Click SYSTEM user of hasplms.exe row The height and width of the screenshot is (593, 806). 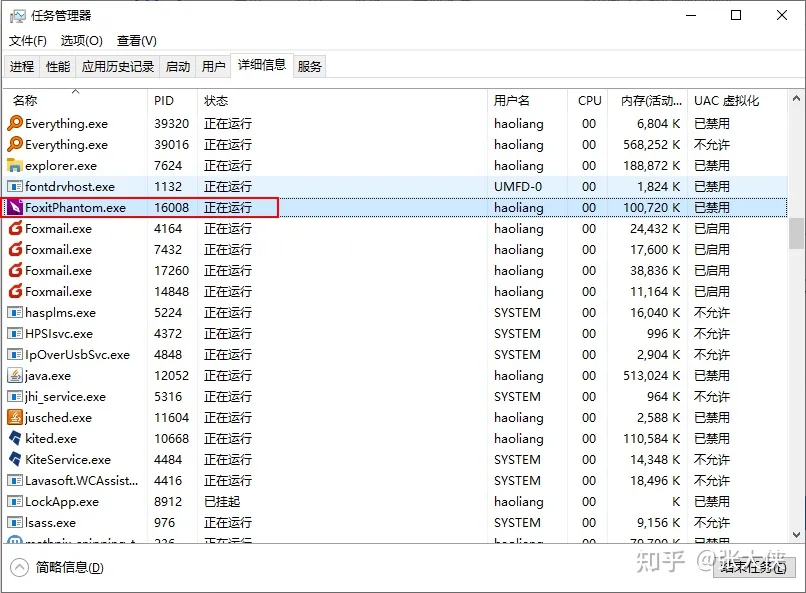pyautogui.click(x=517, y=312)
